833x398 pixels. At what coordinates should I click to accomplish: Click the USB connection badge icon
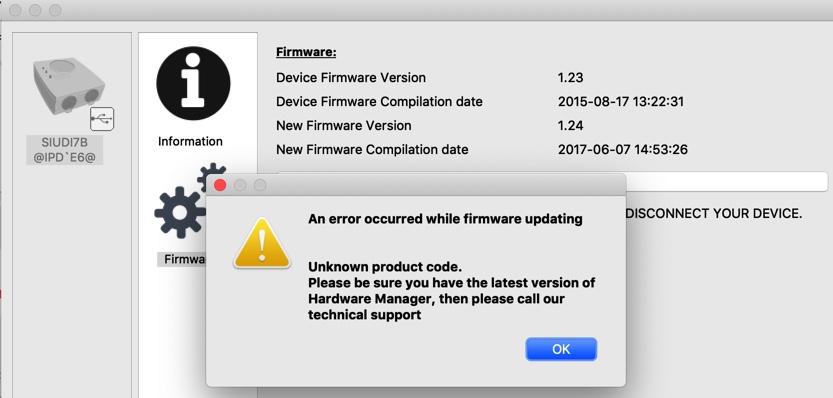tap(102, 118)
